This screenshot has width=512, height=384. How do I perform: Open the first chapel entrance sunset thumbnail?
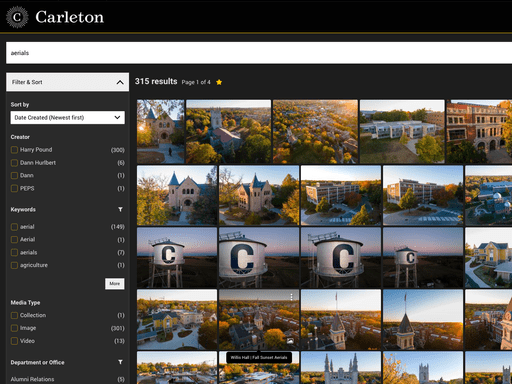[x=160, y=131]
